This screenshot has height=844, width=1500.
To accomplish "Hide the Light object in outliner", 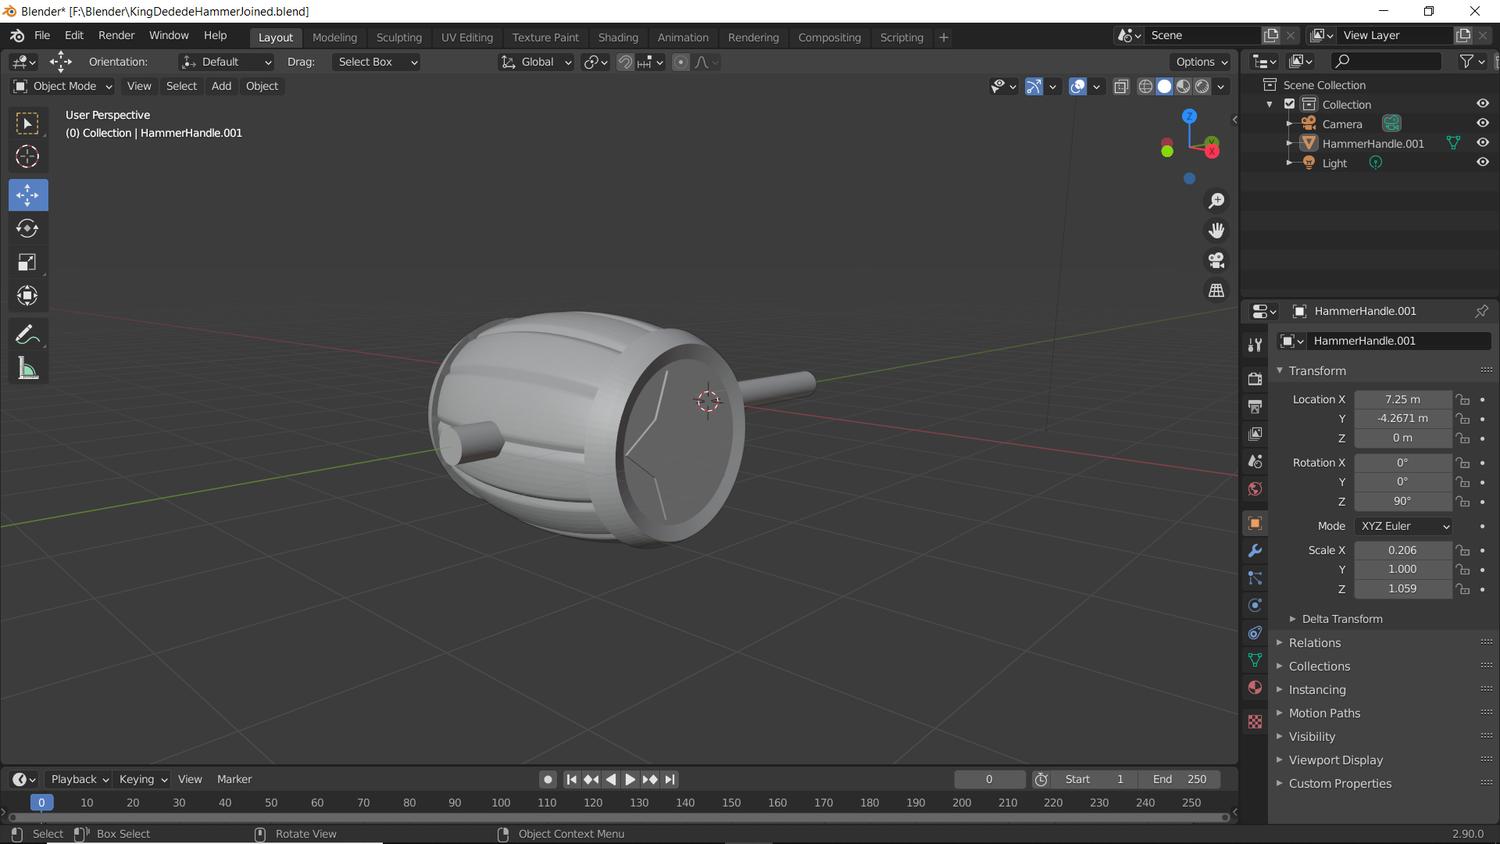I will [x=1482, y=162].
